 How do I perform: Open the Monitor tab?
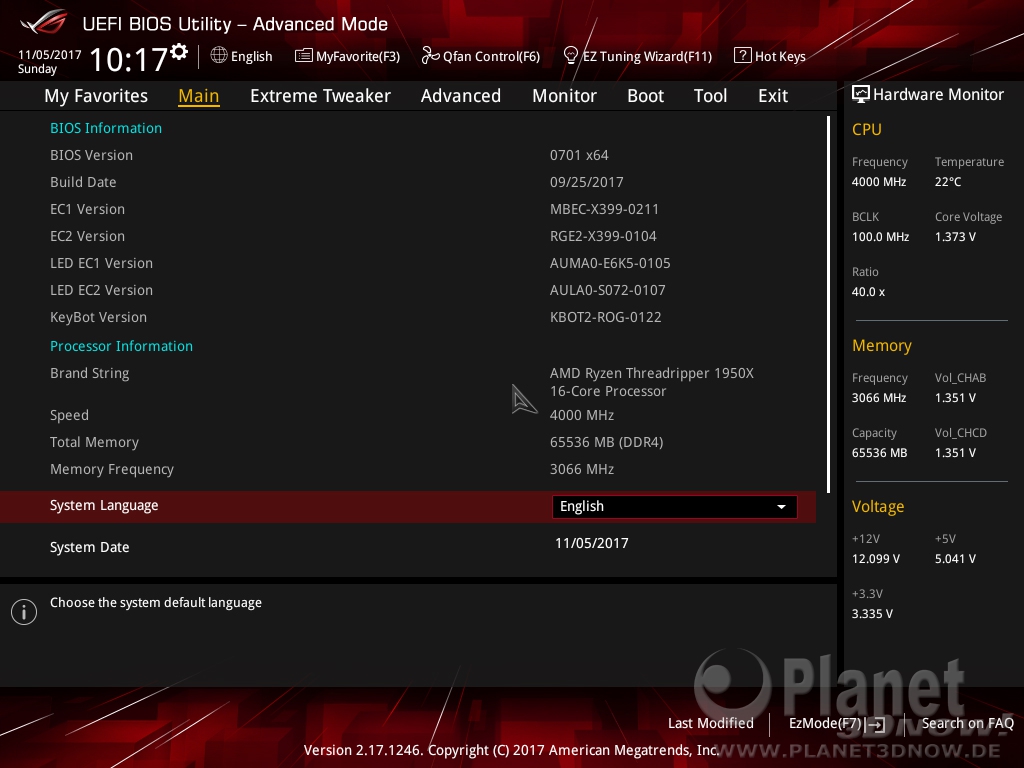tap(564, 96)
